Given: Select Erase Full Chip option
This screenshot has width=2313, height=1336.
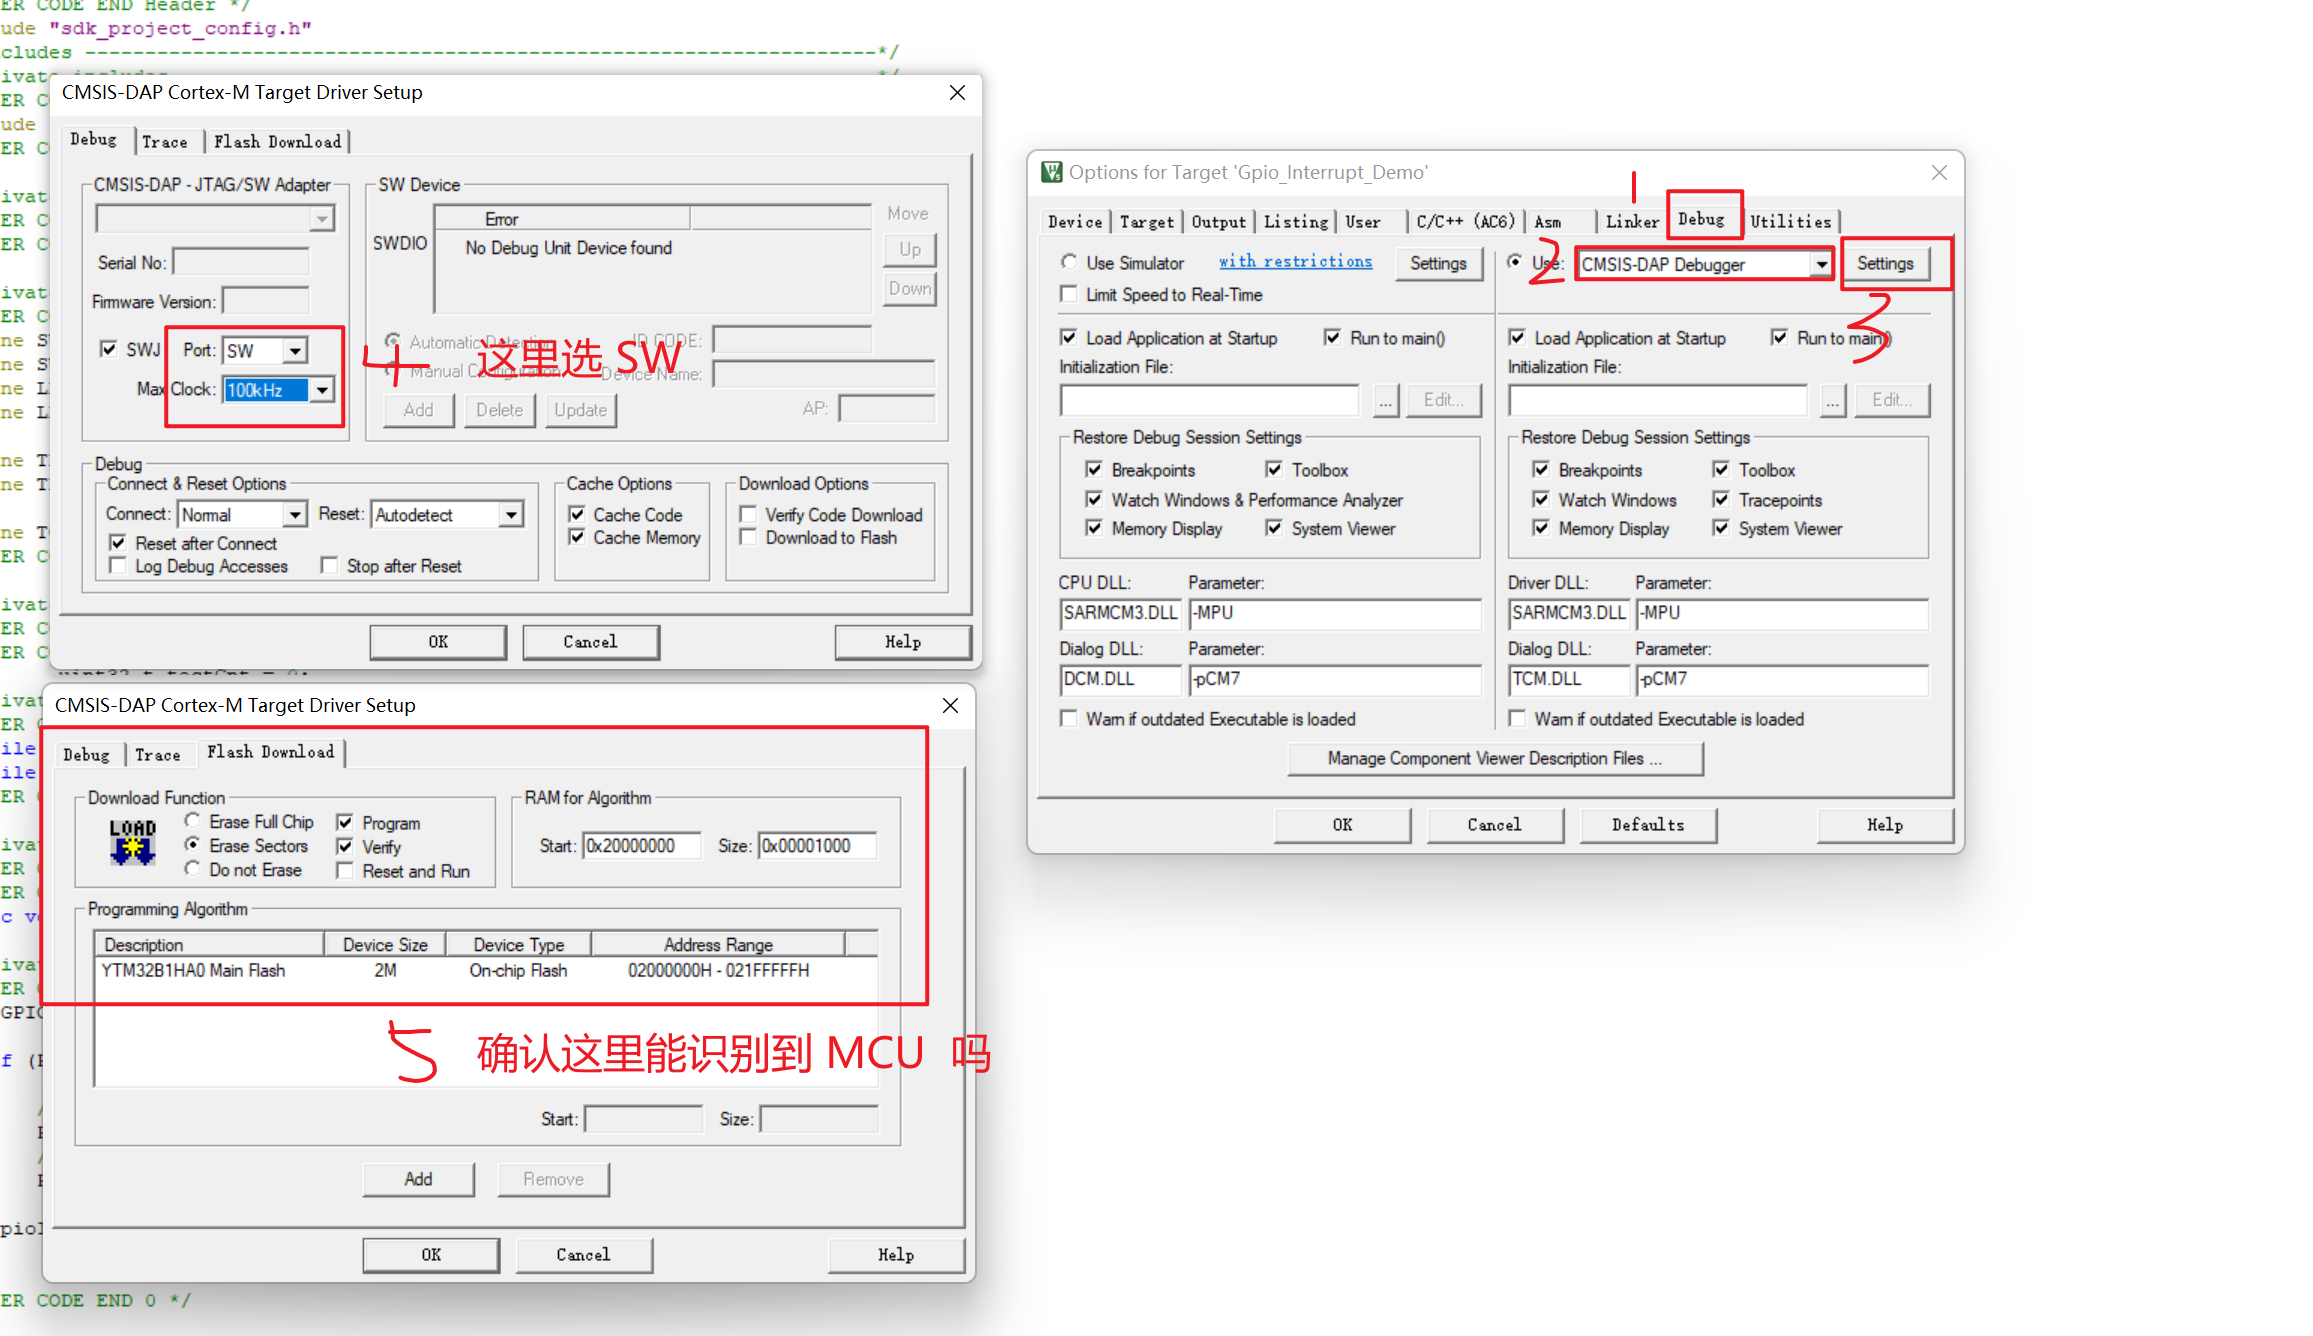Looking at the screenshot, I should [x=192, y=821].
